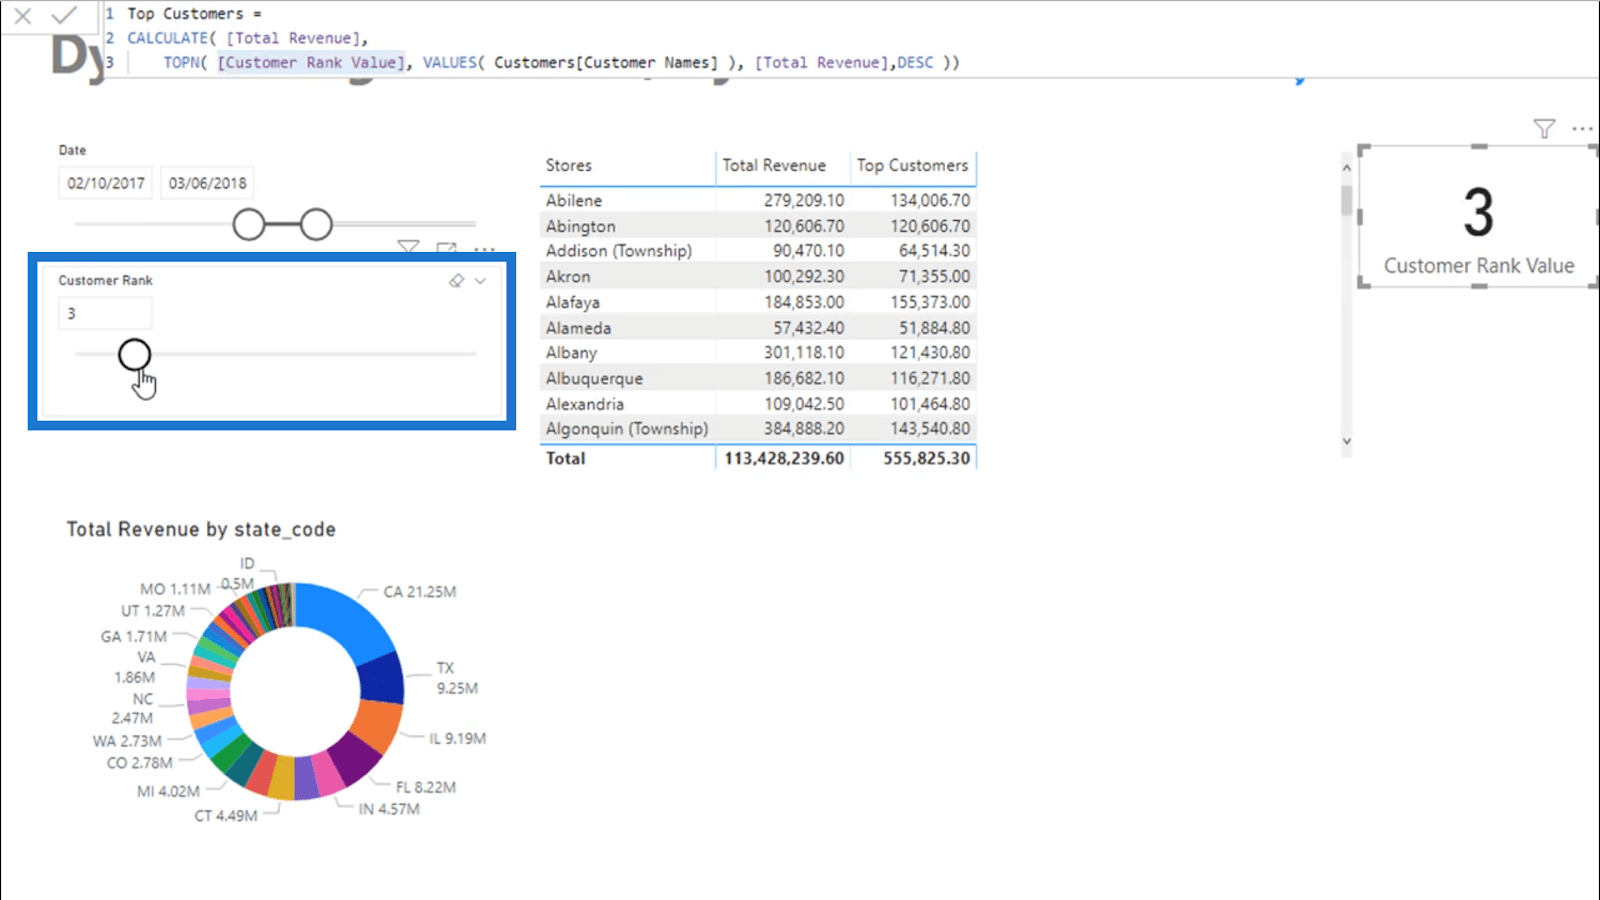Click [Customer Rank Value] in the formula bar

point(311,62)
